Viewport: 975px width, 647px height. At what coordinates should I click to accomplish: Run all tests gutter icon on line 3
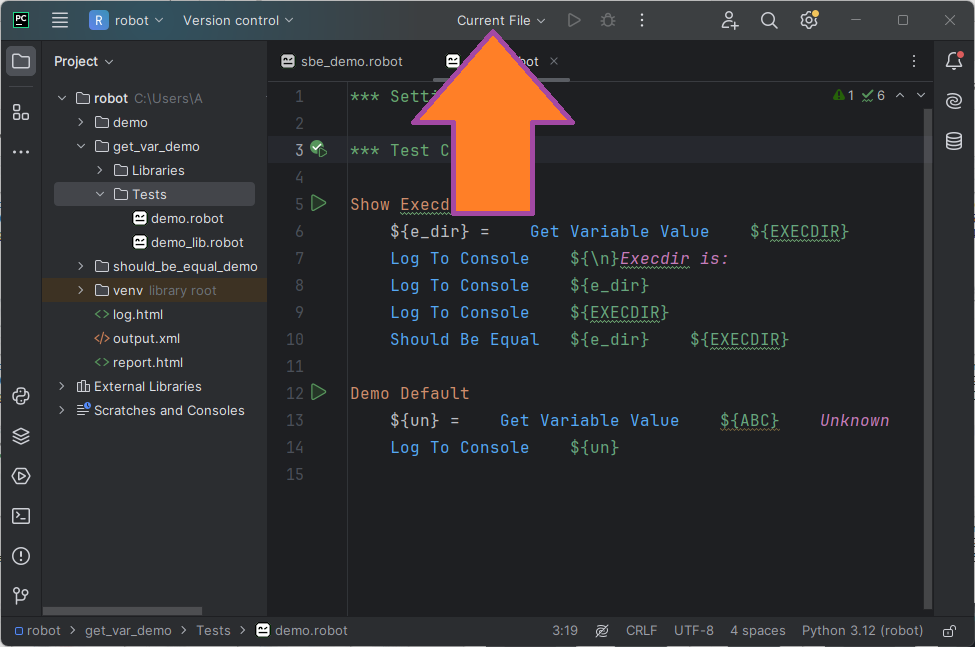pyautogui.click(x=318, y=149)
